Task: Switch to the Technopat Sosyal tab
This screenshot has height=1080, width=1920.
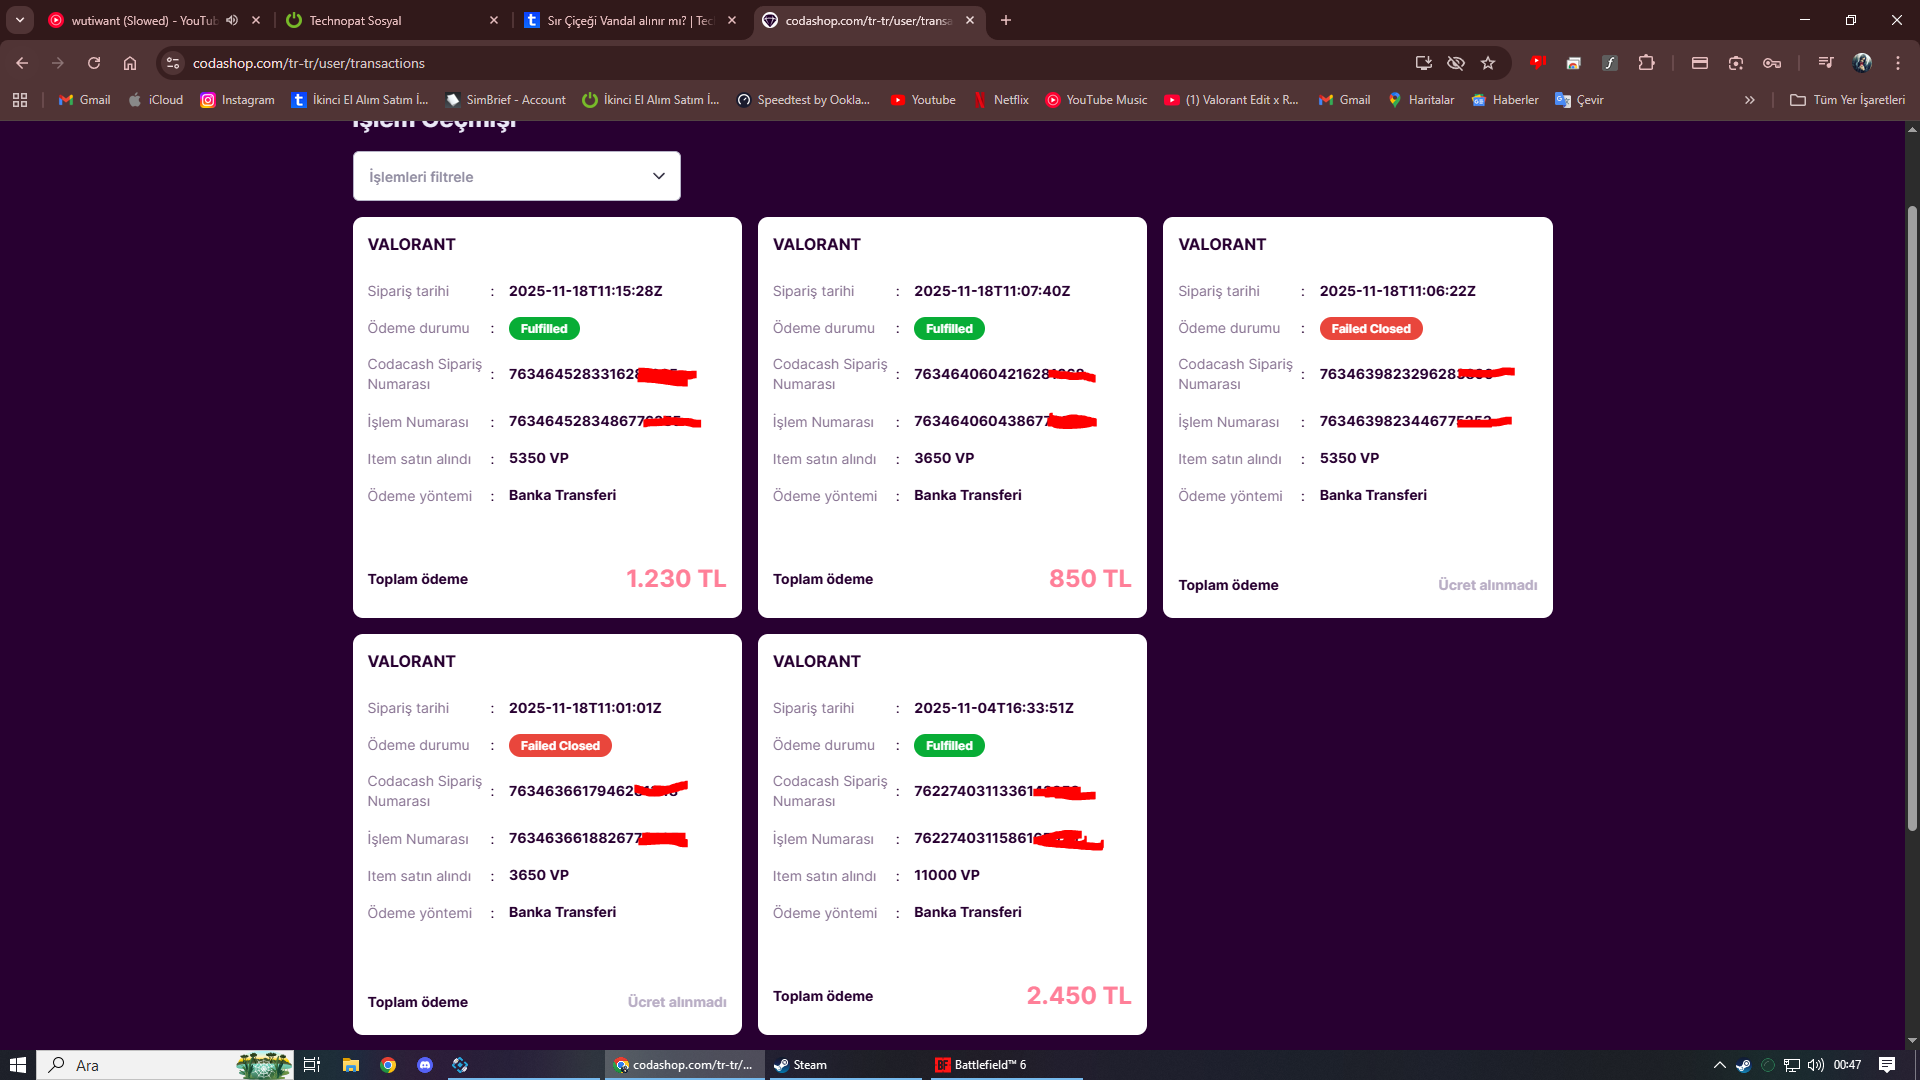Action: pyautogui.click(x=390, y=20)
